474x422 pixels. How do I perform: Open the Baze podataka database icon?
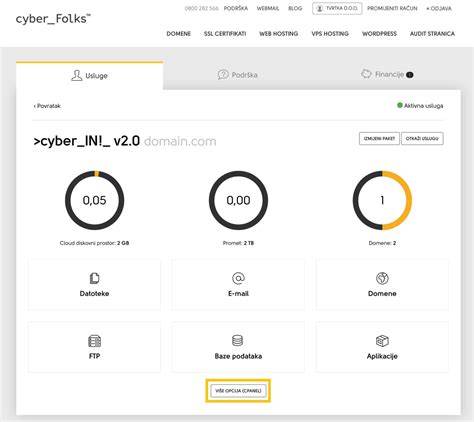coord(237,341)
